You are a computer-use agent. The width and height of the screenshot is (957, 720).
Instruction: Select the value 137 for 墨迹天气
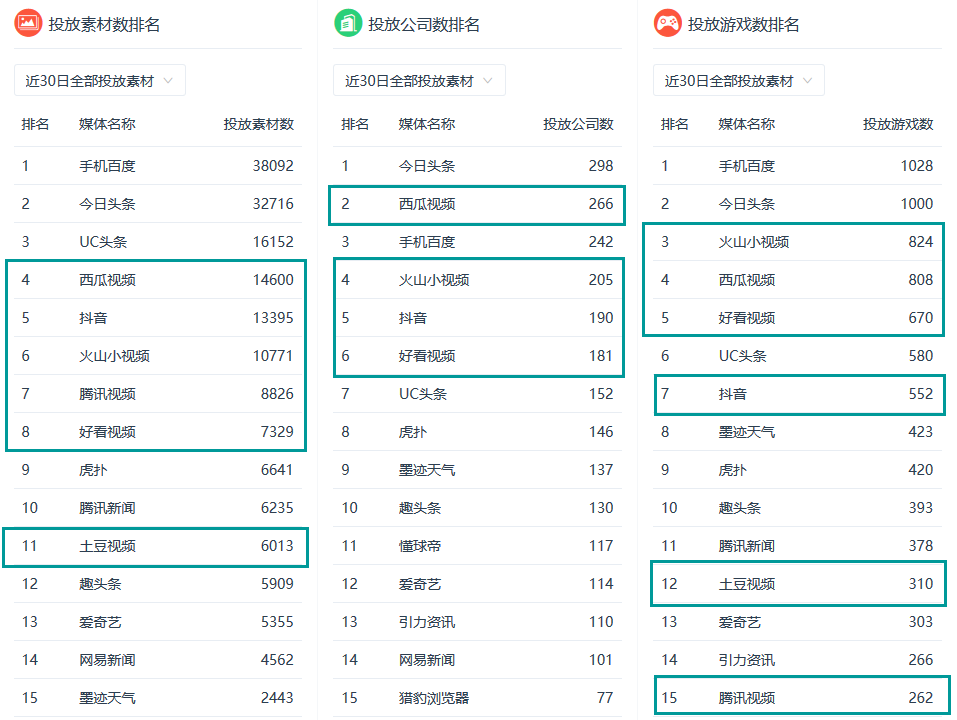pos(601,470)
